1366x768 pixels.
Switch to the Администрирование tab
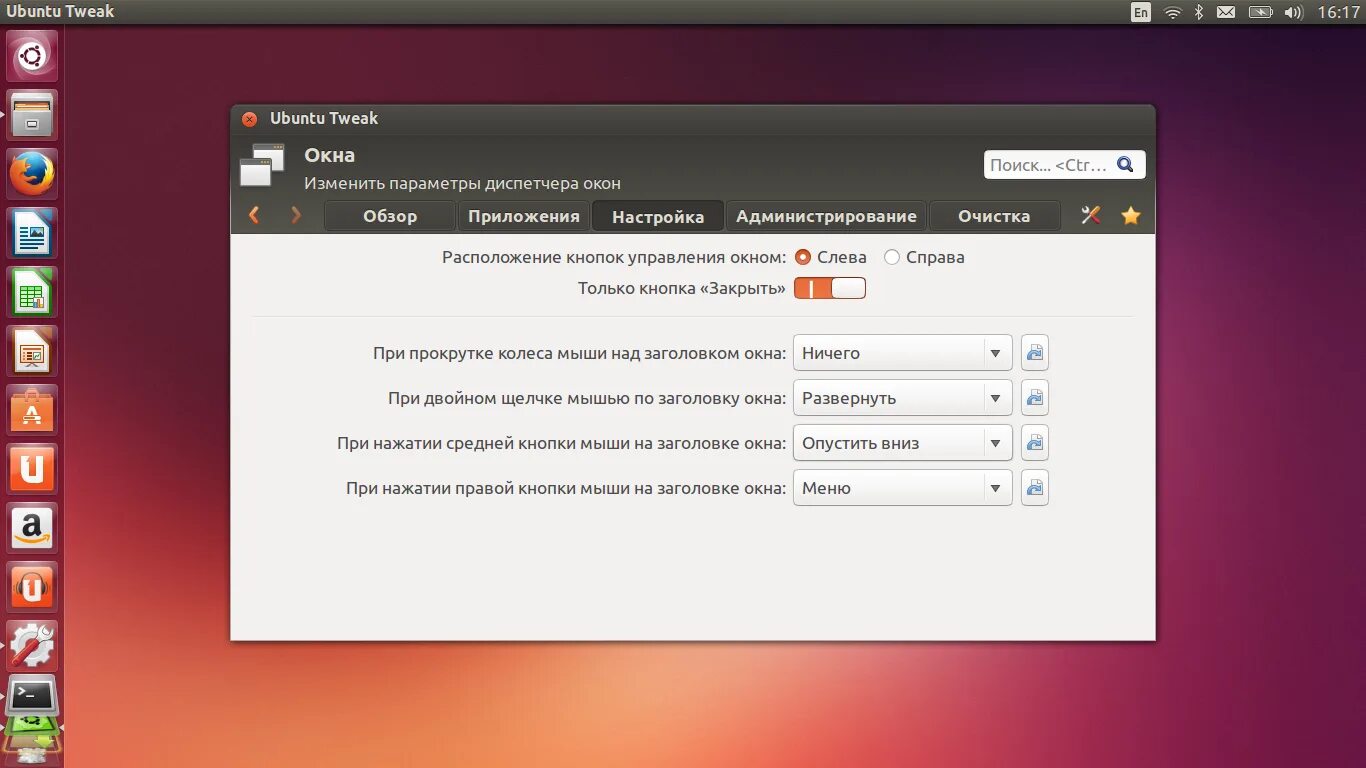click(826, 216)
